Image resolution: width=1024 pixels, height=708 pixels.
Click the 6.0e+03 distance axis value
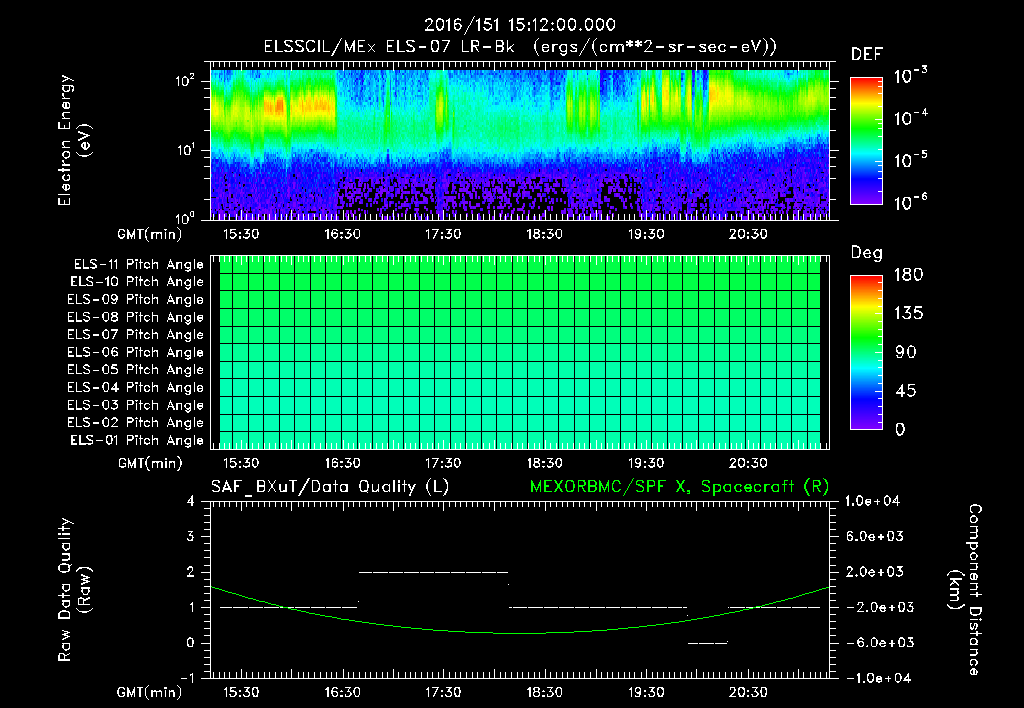[x=875, y=536]
